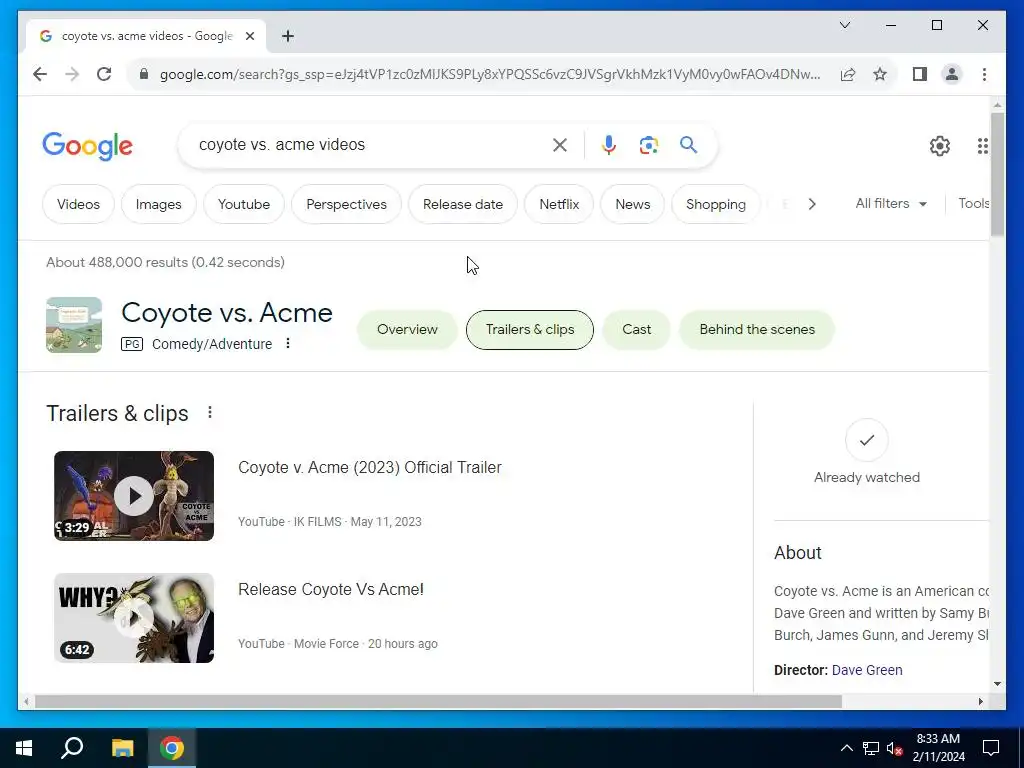
Task: Filter results by Images chip
Action: coord(159,204)
